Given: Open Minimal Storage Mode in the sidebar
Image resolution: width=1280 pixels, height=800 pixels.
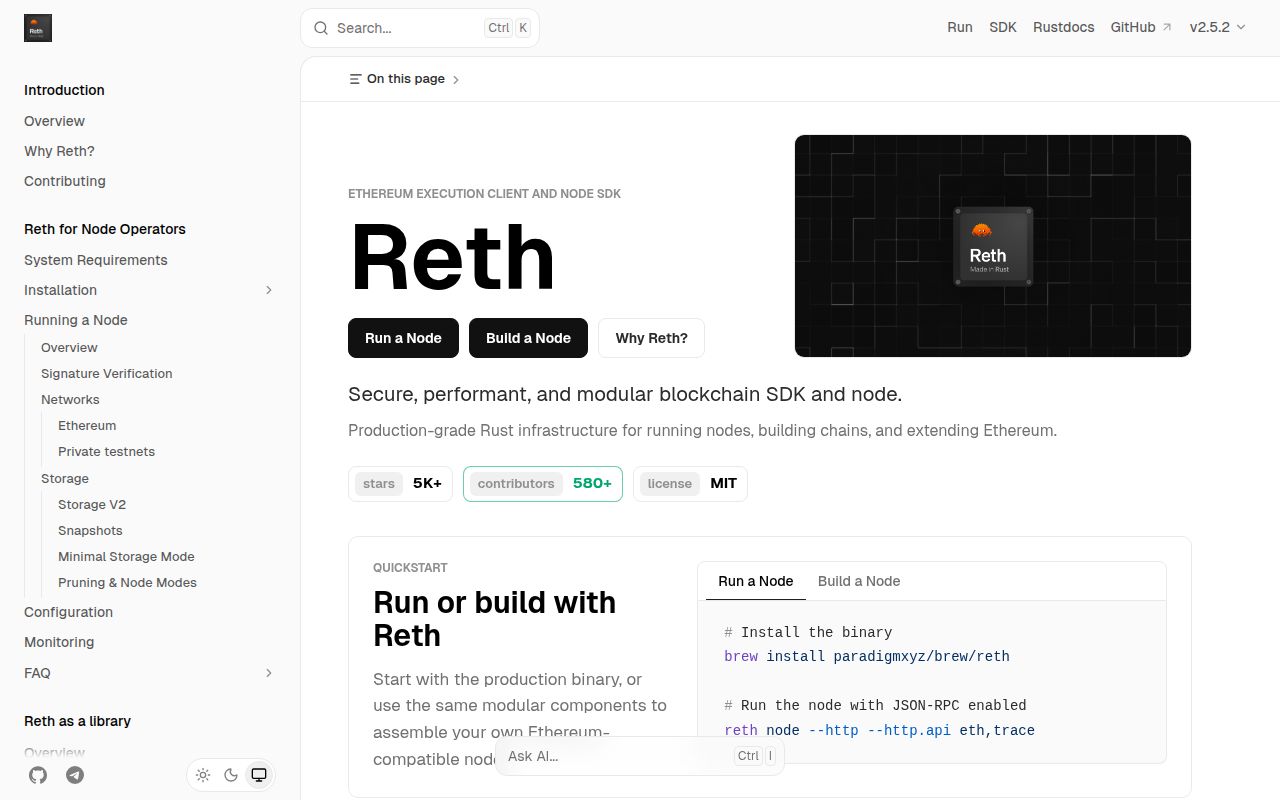Looking at the screenshot, I should tap(126, 557).
